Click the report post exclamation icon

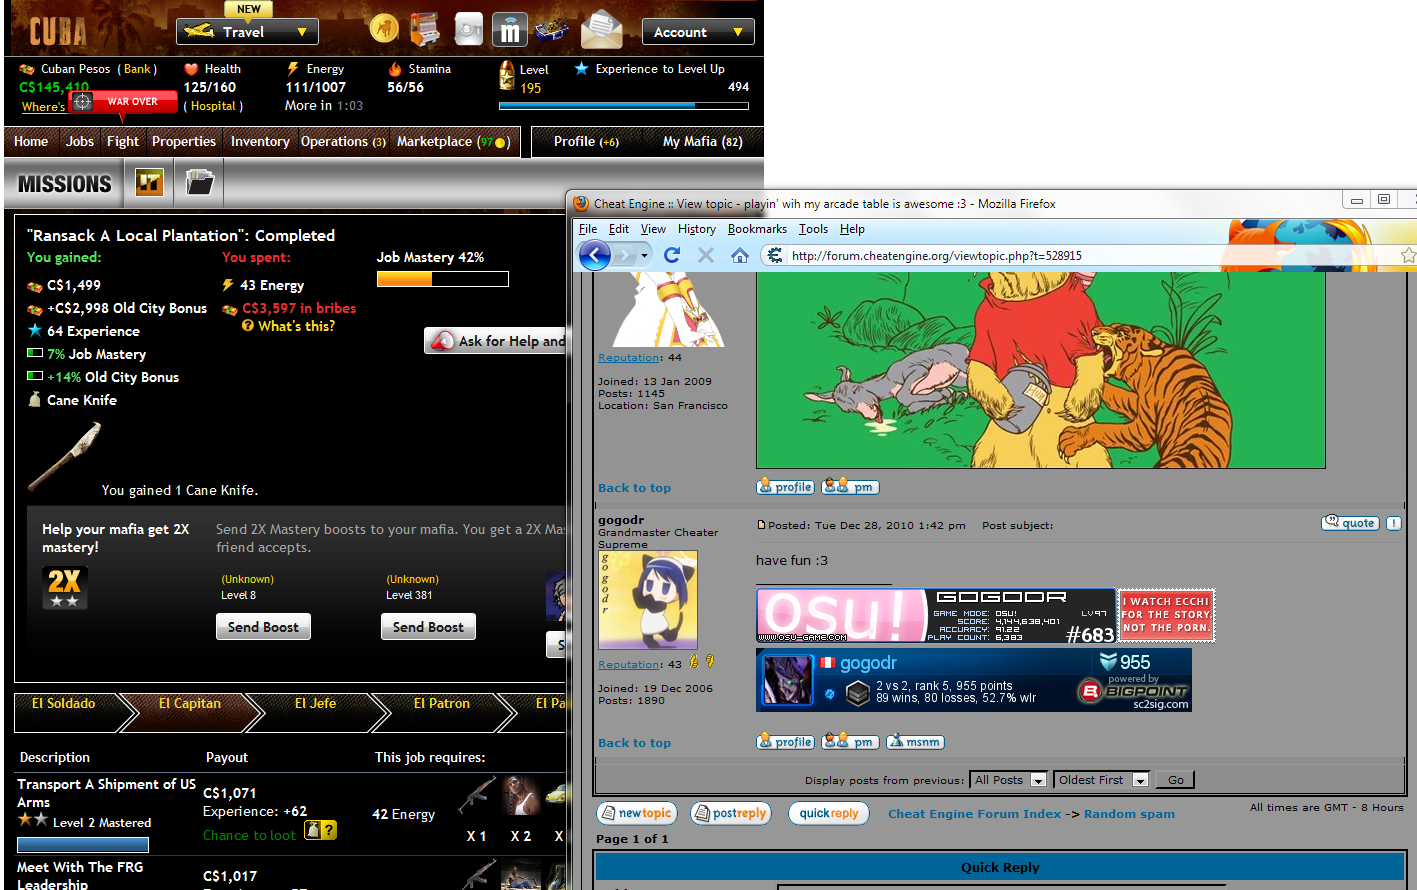tap(1394, 523)
